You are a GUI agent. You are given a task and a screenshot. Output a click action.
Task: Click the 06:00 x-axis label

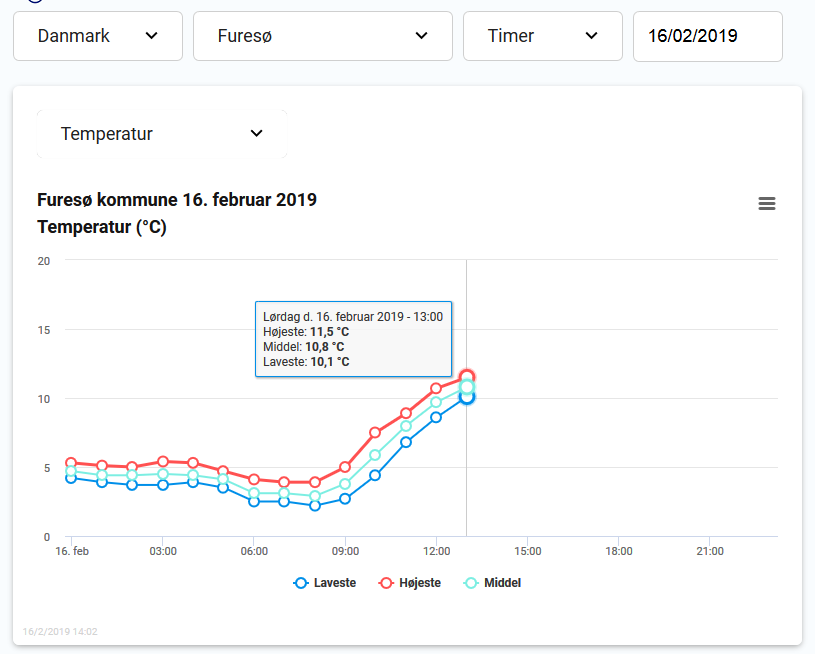[254, 551]
